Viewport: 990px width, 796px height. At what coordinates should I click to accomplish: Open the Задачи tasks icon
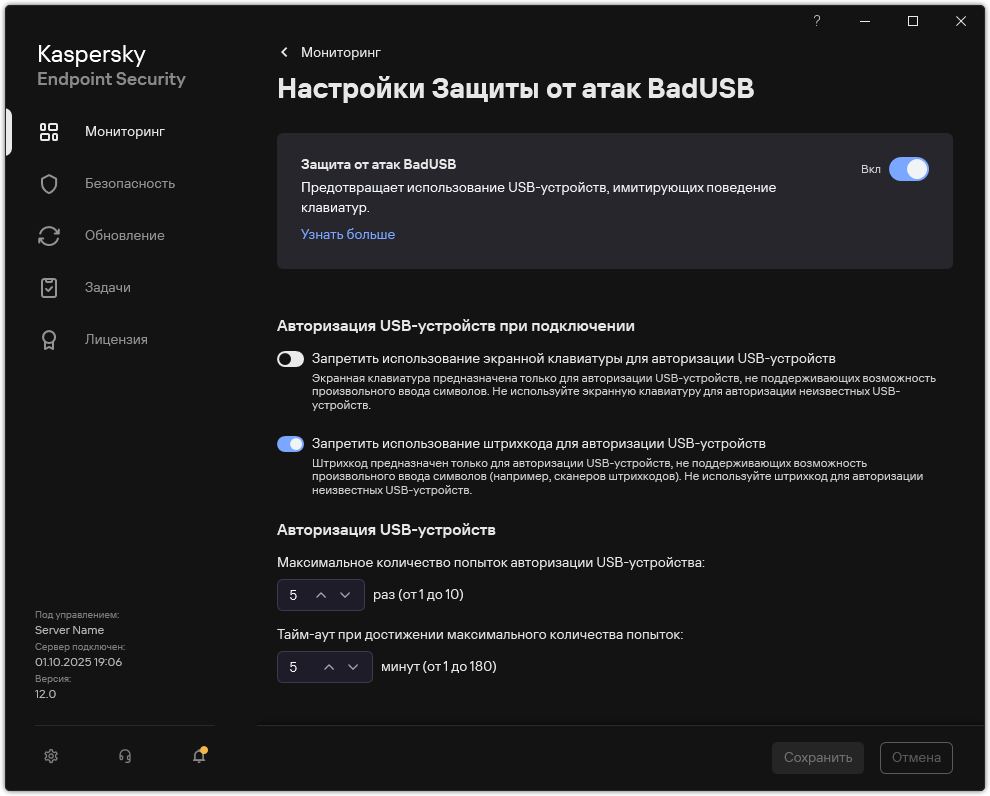click(48, 287)
